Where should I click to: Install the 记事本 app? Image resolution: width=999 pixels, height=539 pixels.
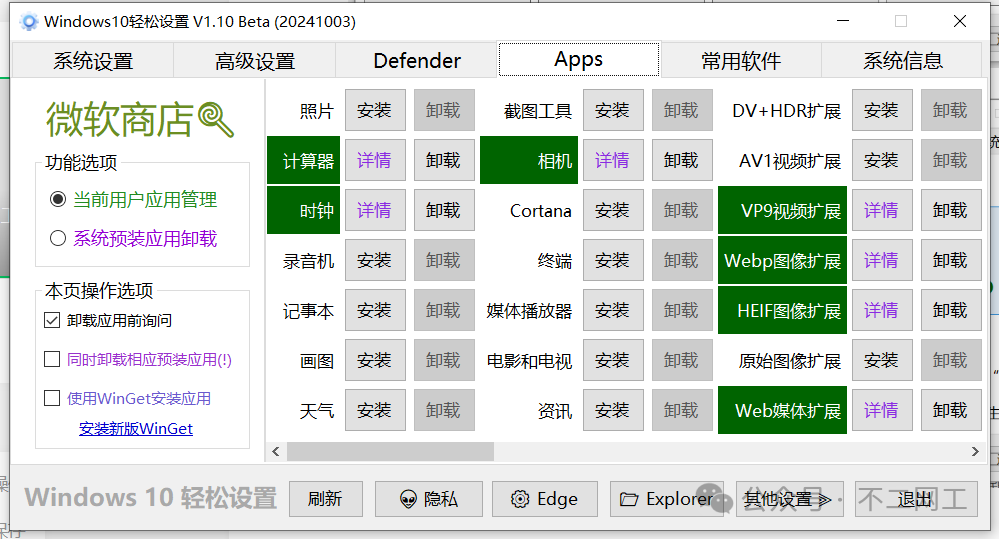click(375, 310)
